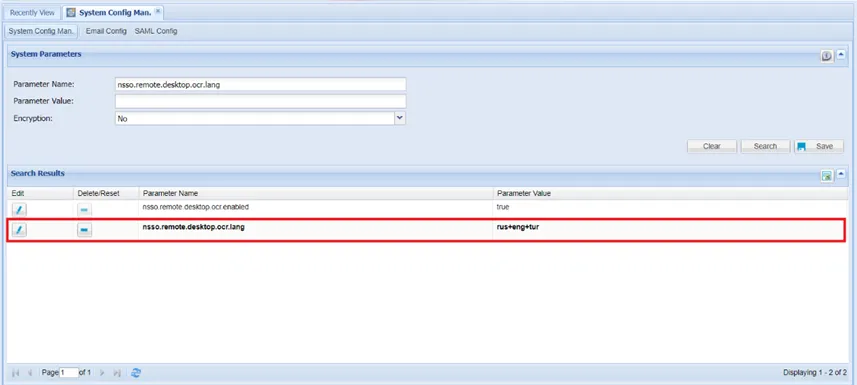
Task: Click the Save button
Action: [x=819, y=146]
